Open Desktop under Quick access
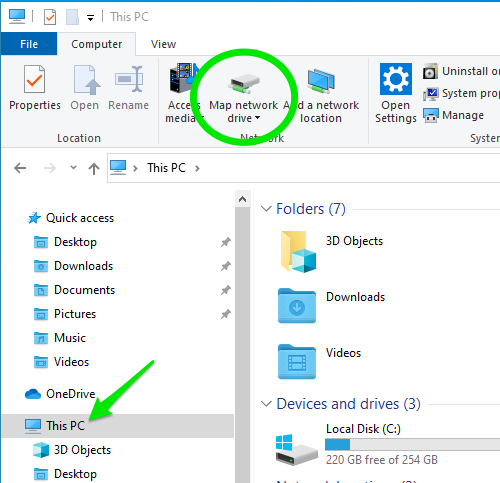Viewport: 500px width, 483px height. tap(75, 242)
